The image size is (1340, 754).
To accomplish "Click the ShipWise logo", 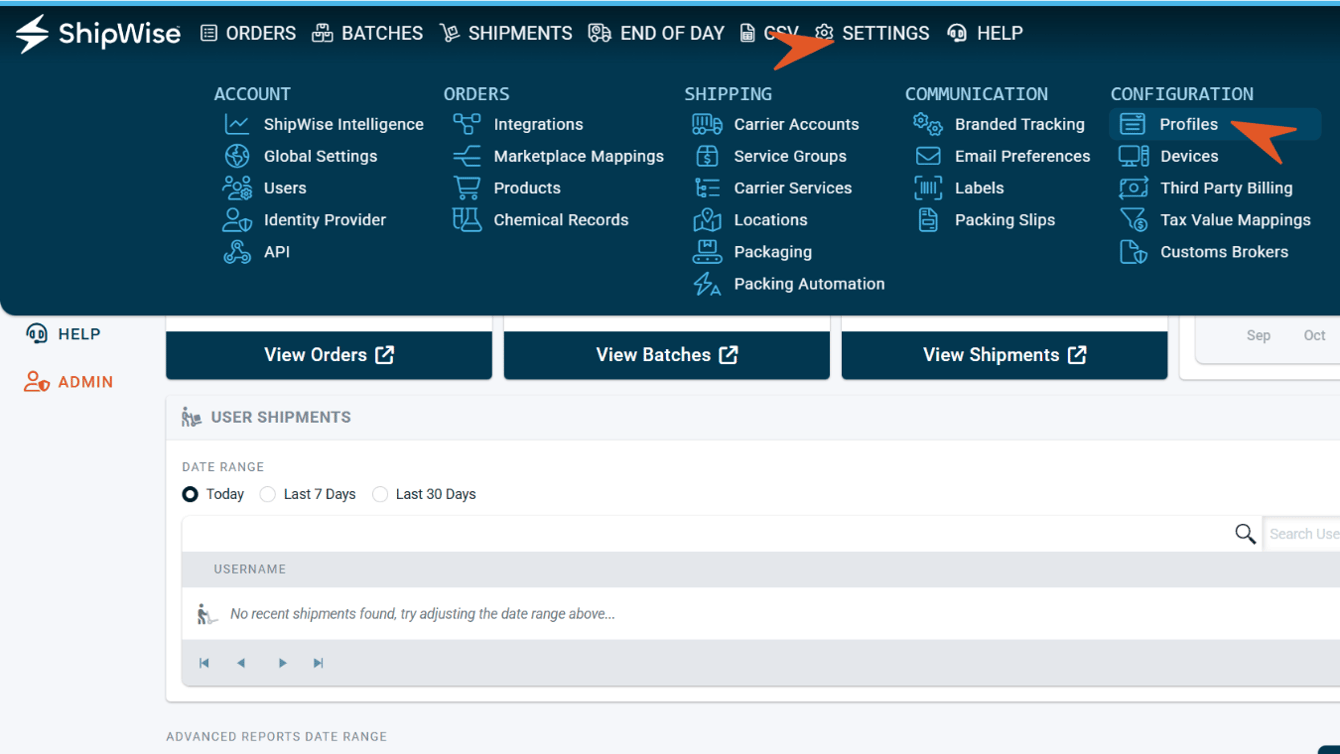I will [x=98, y=33].
